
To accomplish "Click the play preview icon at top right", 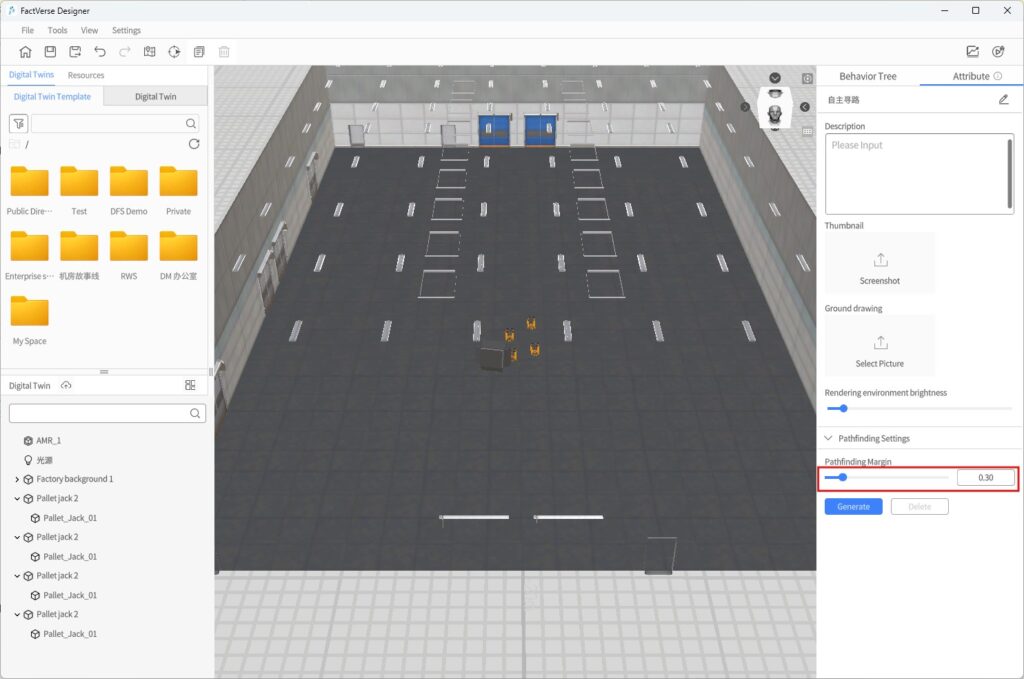I will point(997,52).
